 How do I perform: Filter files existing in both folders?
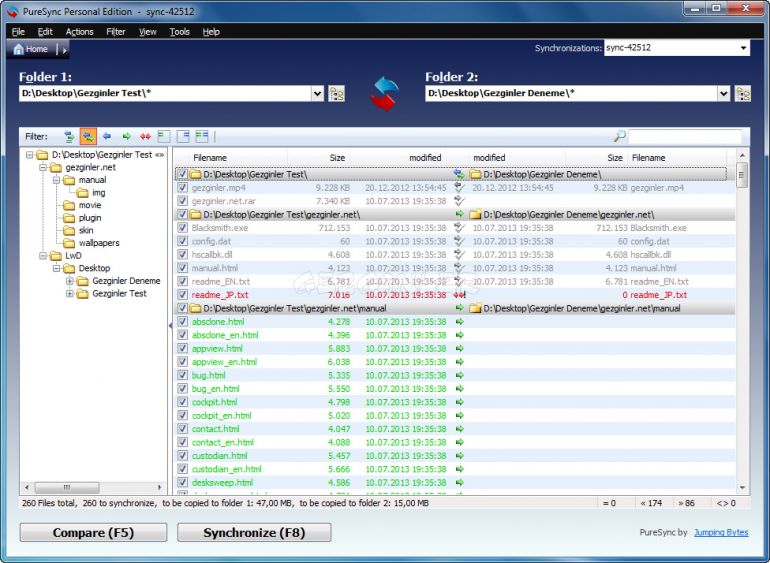(202, 136)
